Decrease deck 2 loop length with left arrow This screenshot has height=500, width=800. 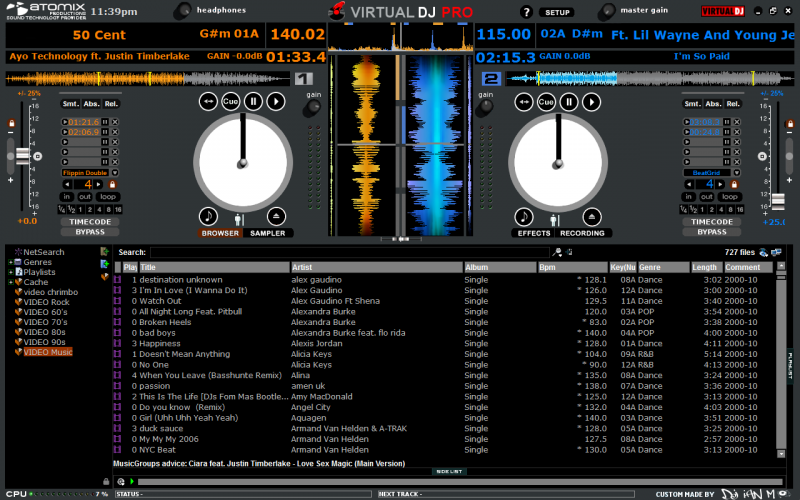point(689,184)
